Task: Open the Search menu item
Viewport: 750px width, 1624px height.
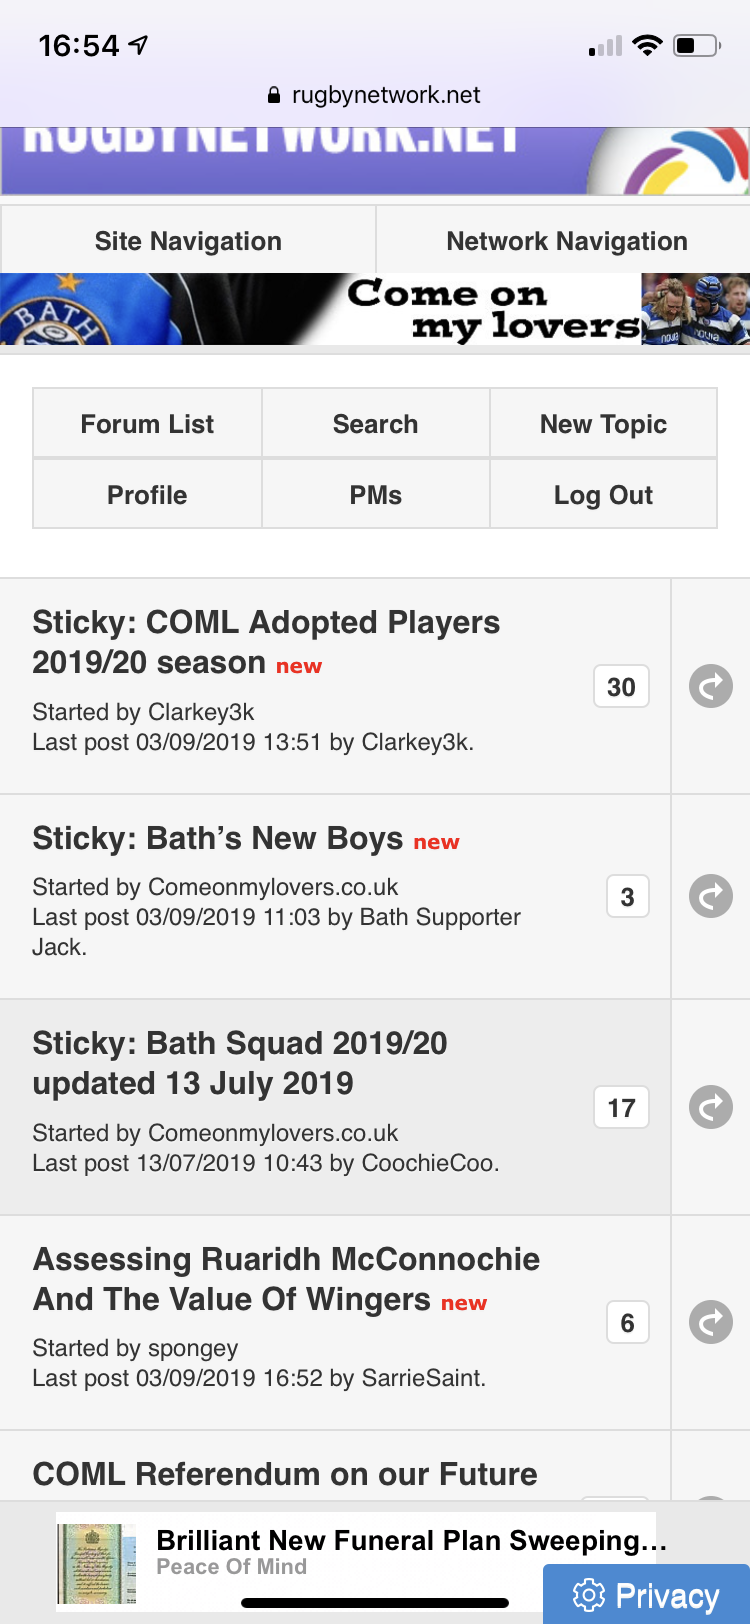Action: click(x=375, y=424)
